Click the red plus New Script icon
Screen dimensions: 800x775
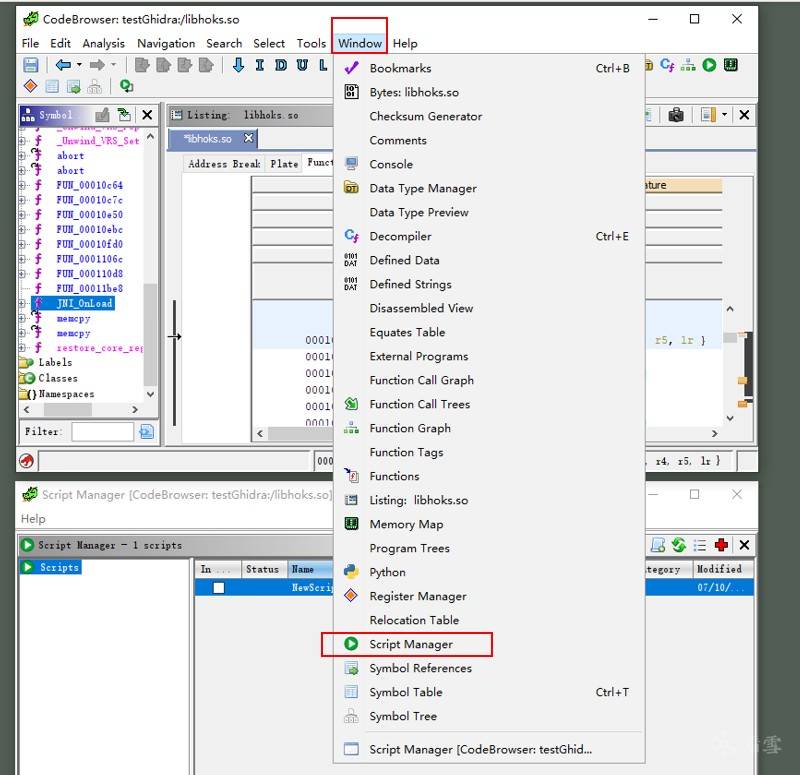point(721,545)
